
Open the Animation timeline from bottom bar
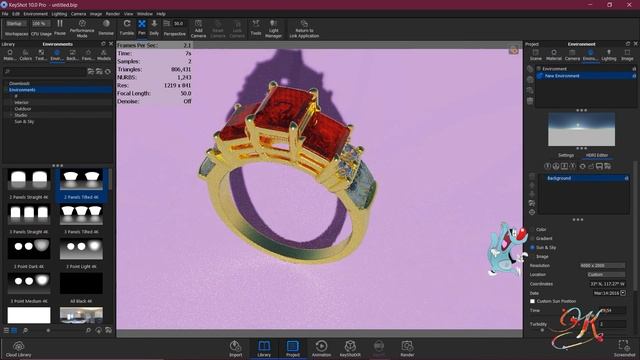[321, 349]
